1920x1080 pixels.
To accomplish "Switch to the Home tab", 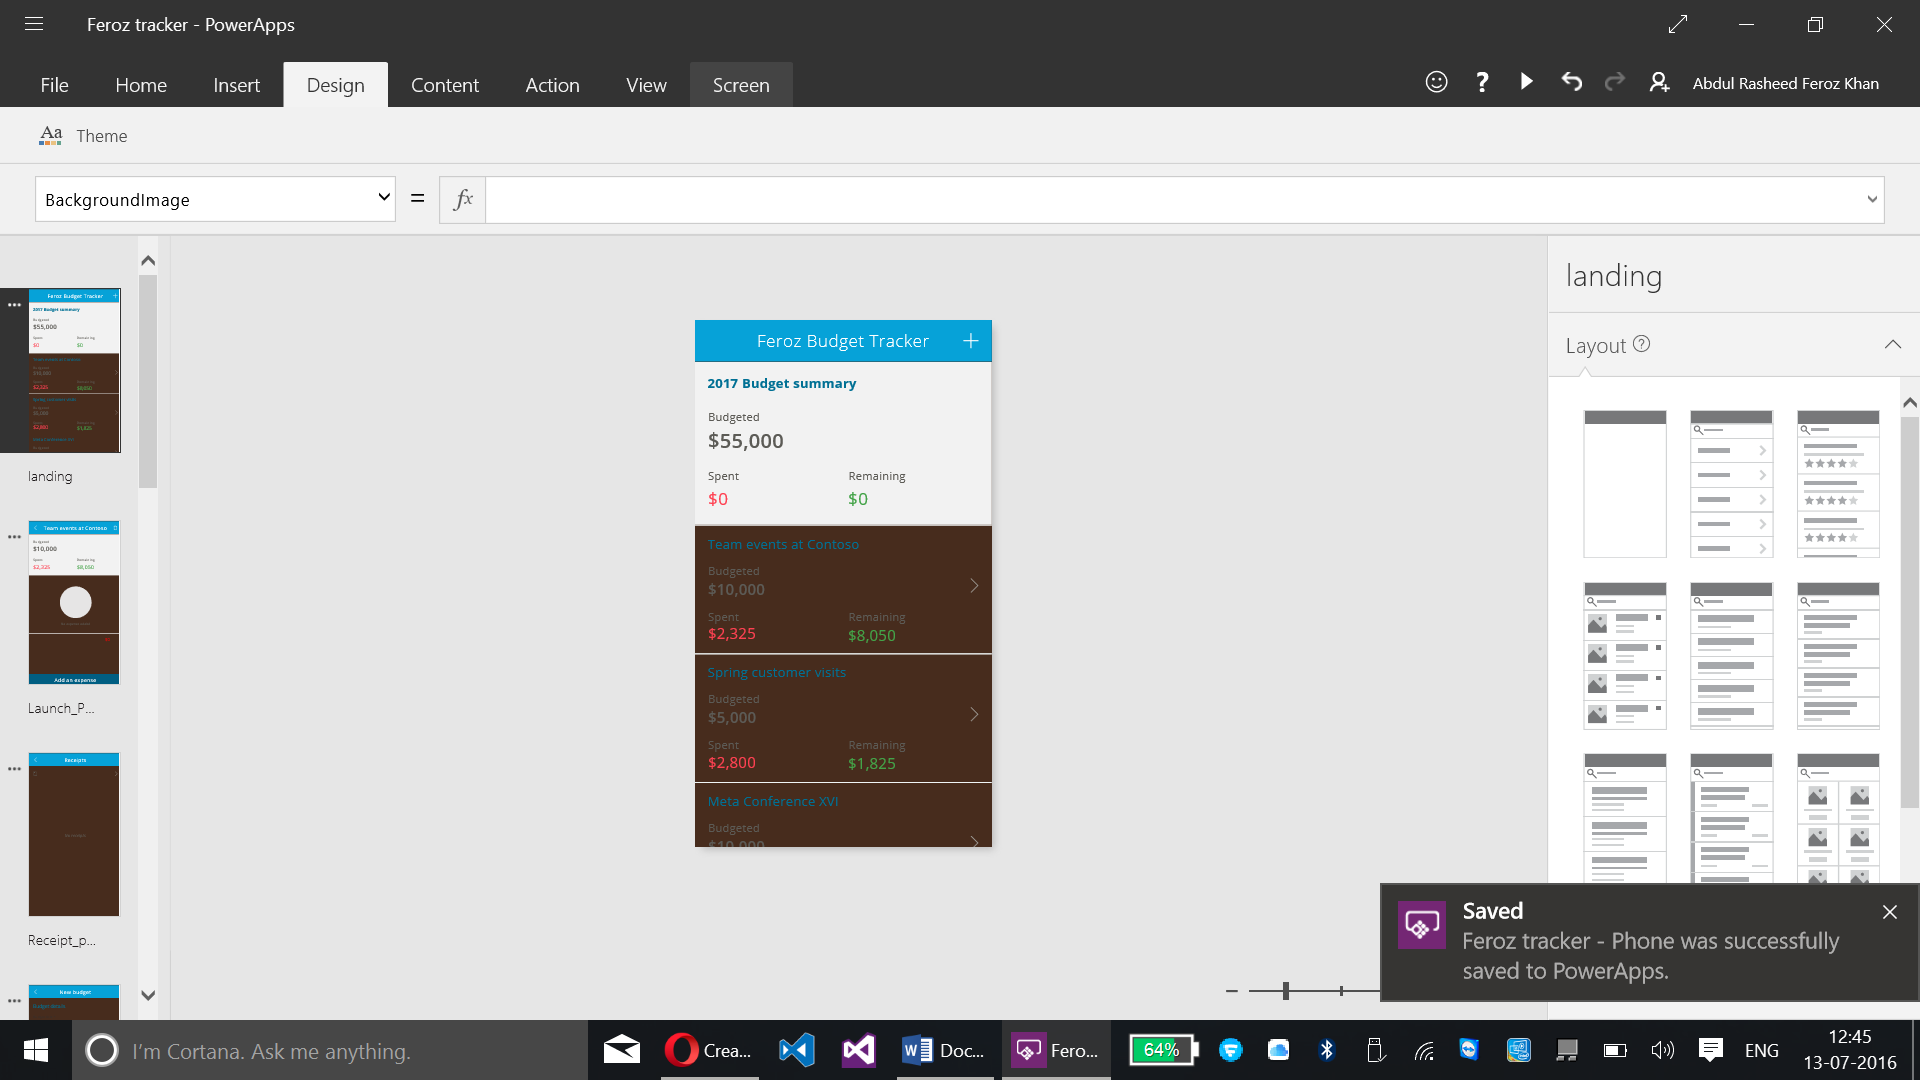I will pos(141,85).
